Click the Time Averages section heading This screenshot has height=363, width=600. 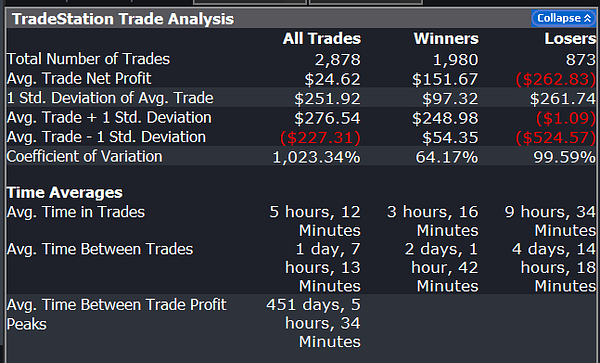[x=65, y=192]
